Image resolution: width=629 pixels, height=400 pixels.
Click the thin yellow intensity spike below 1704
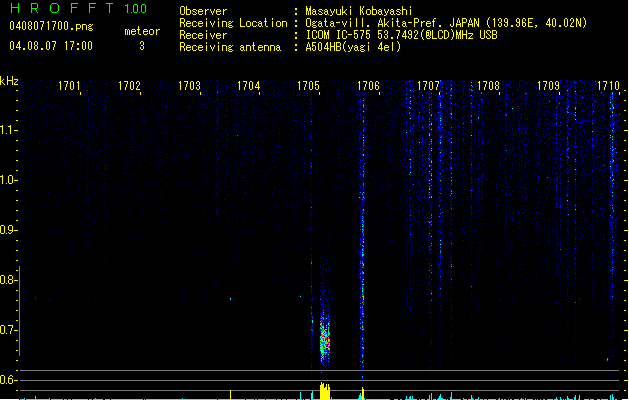230,395
